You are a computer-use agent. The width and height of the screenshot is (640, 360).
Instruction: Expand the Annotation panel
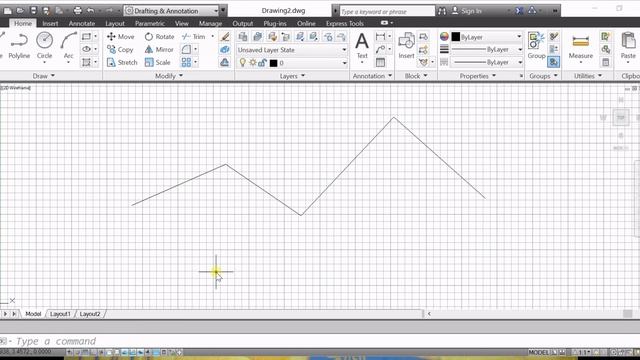coord(372,76)
